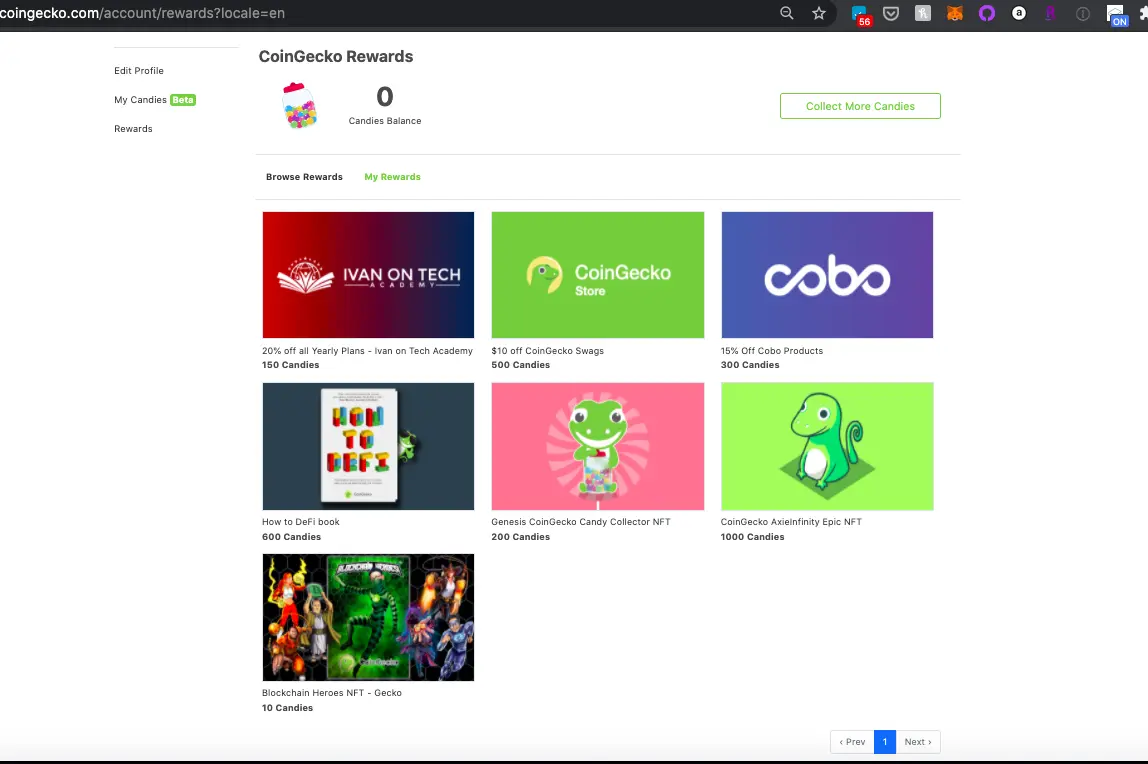Click the gray info circle extension icon
The width and height of the screenshot is (1148, 764).
click(1083, 13)
